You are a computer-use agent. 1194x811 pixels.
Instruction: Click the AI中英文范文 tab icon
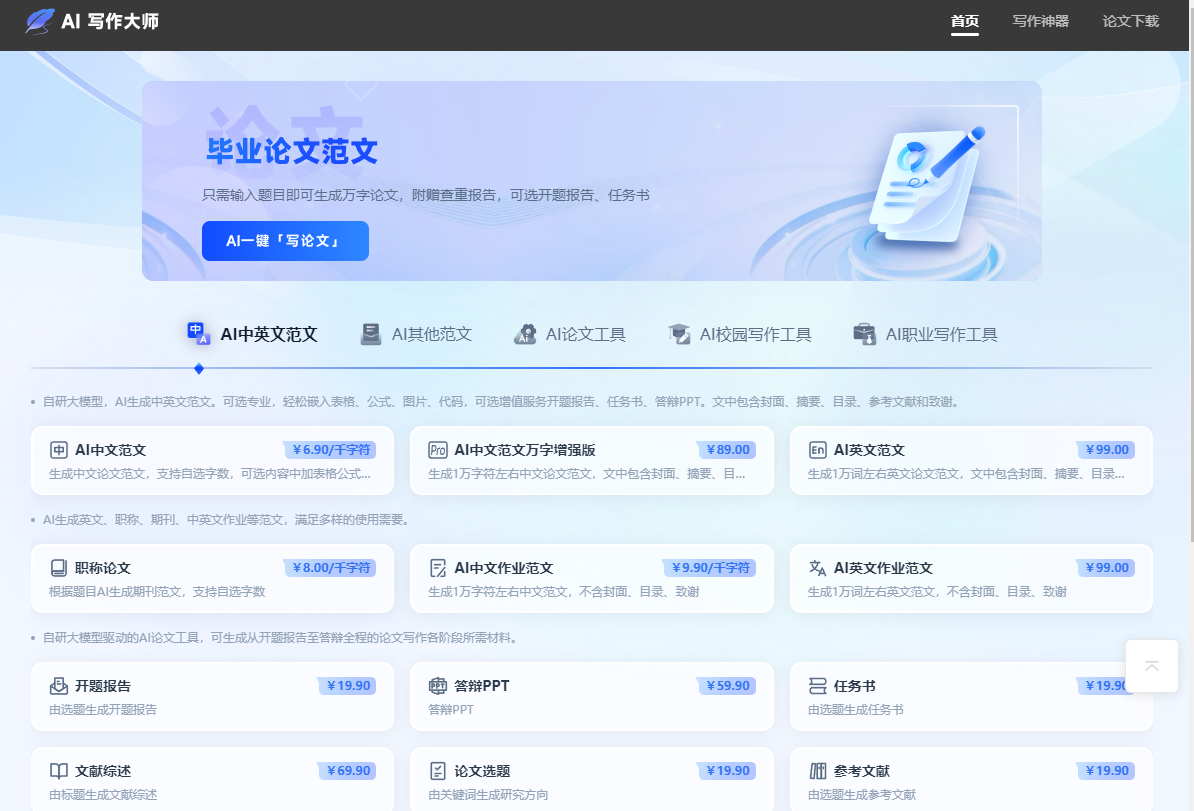[x=198, y=334]
